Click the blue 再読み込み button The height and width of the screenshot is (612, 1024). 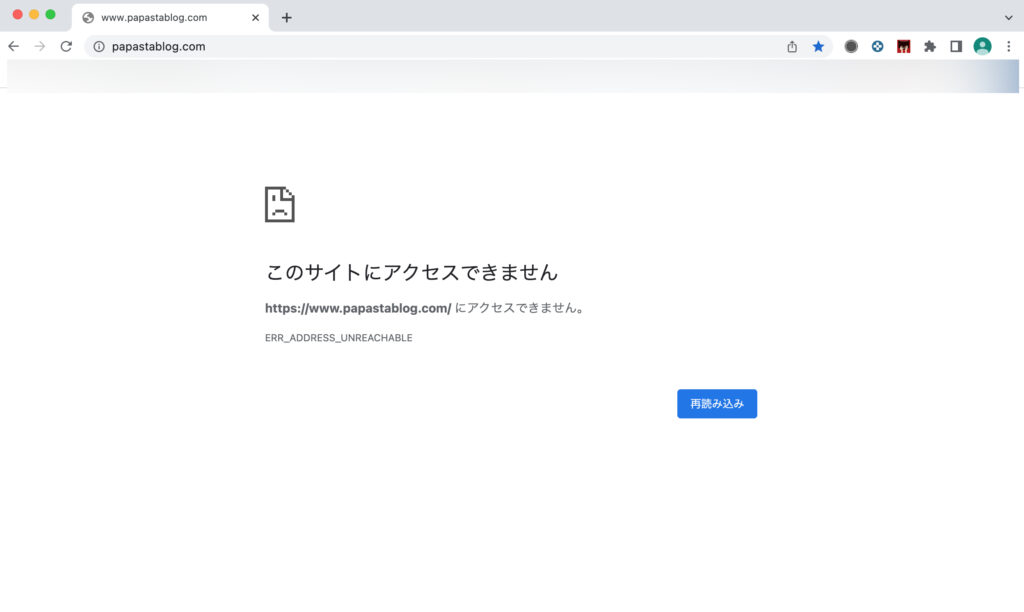click(717, 404)
